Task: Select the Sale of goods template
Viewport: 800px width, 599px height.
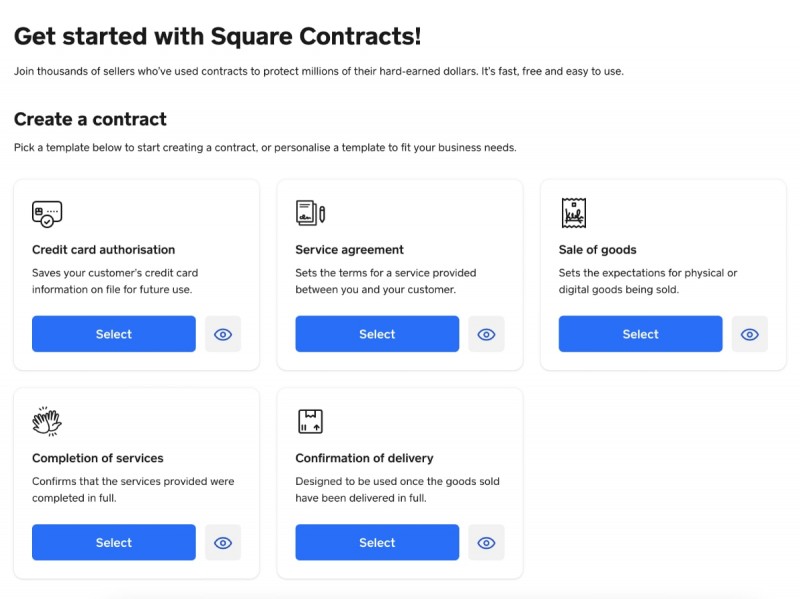Action: click(x=640, y=334)
